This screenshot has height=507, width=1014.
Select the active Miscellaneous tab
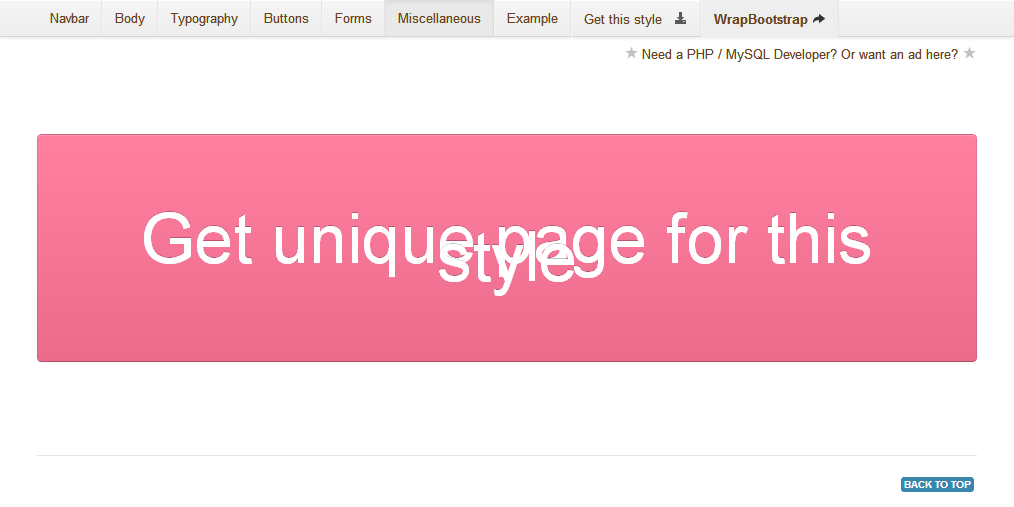[x=439, y=19]
